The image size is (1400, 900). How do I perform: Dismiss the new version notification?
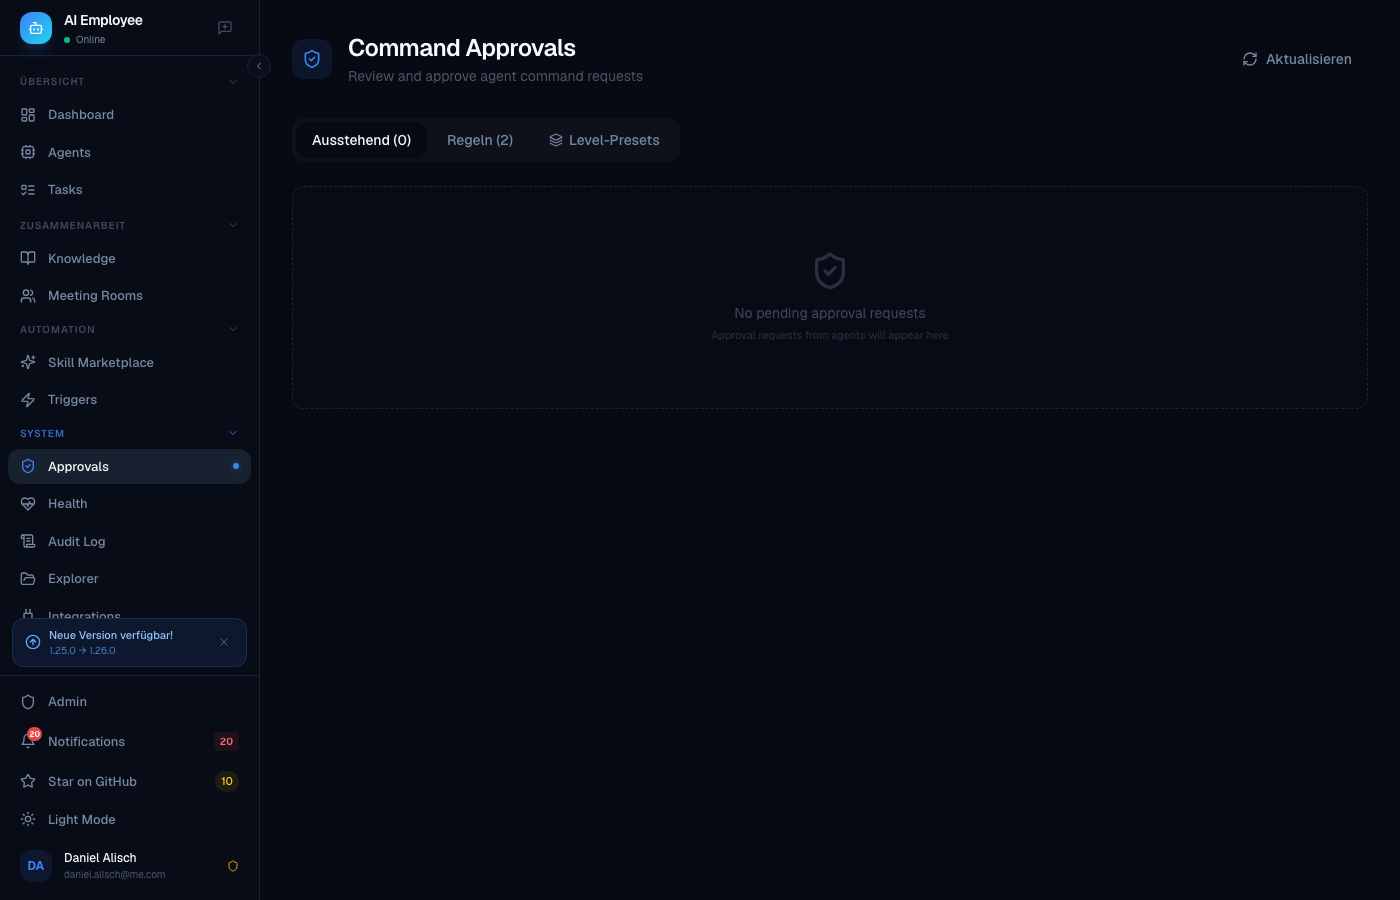pyautogui.click(x=224, y=642)
